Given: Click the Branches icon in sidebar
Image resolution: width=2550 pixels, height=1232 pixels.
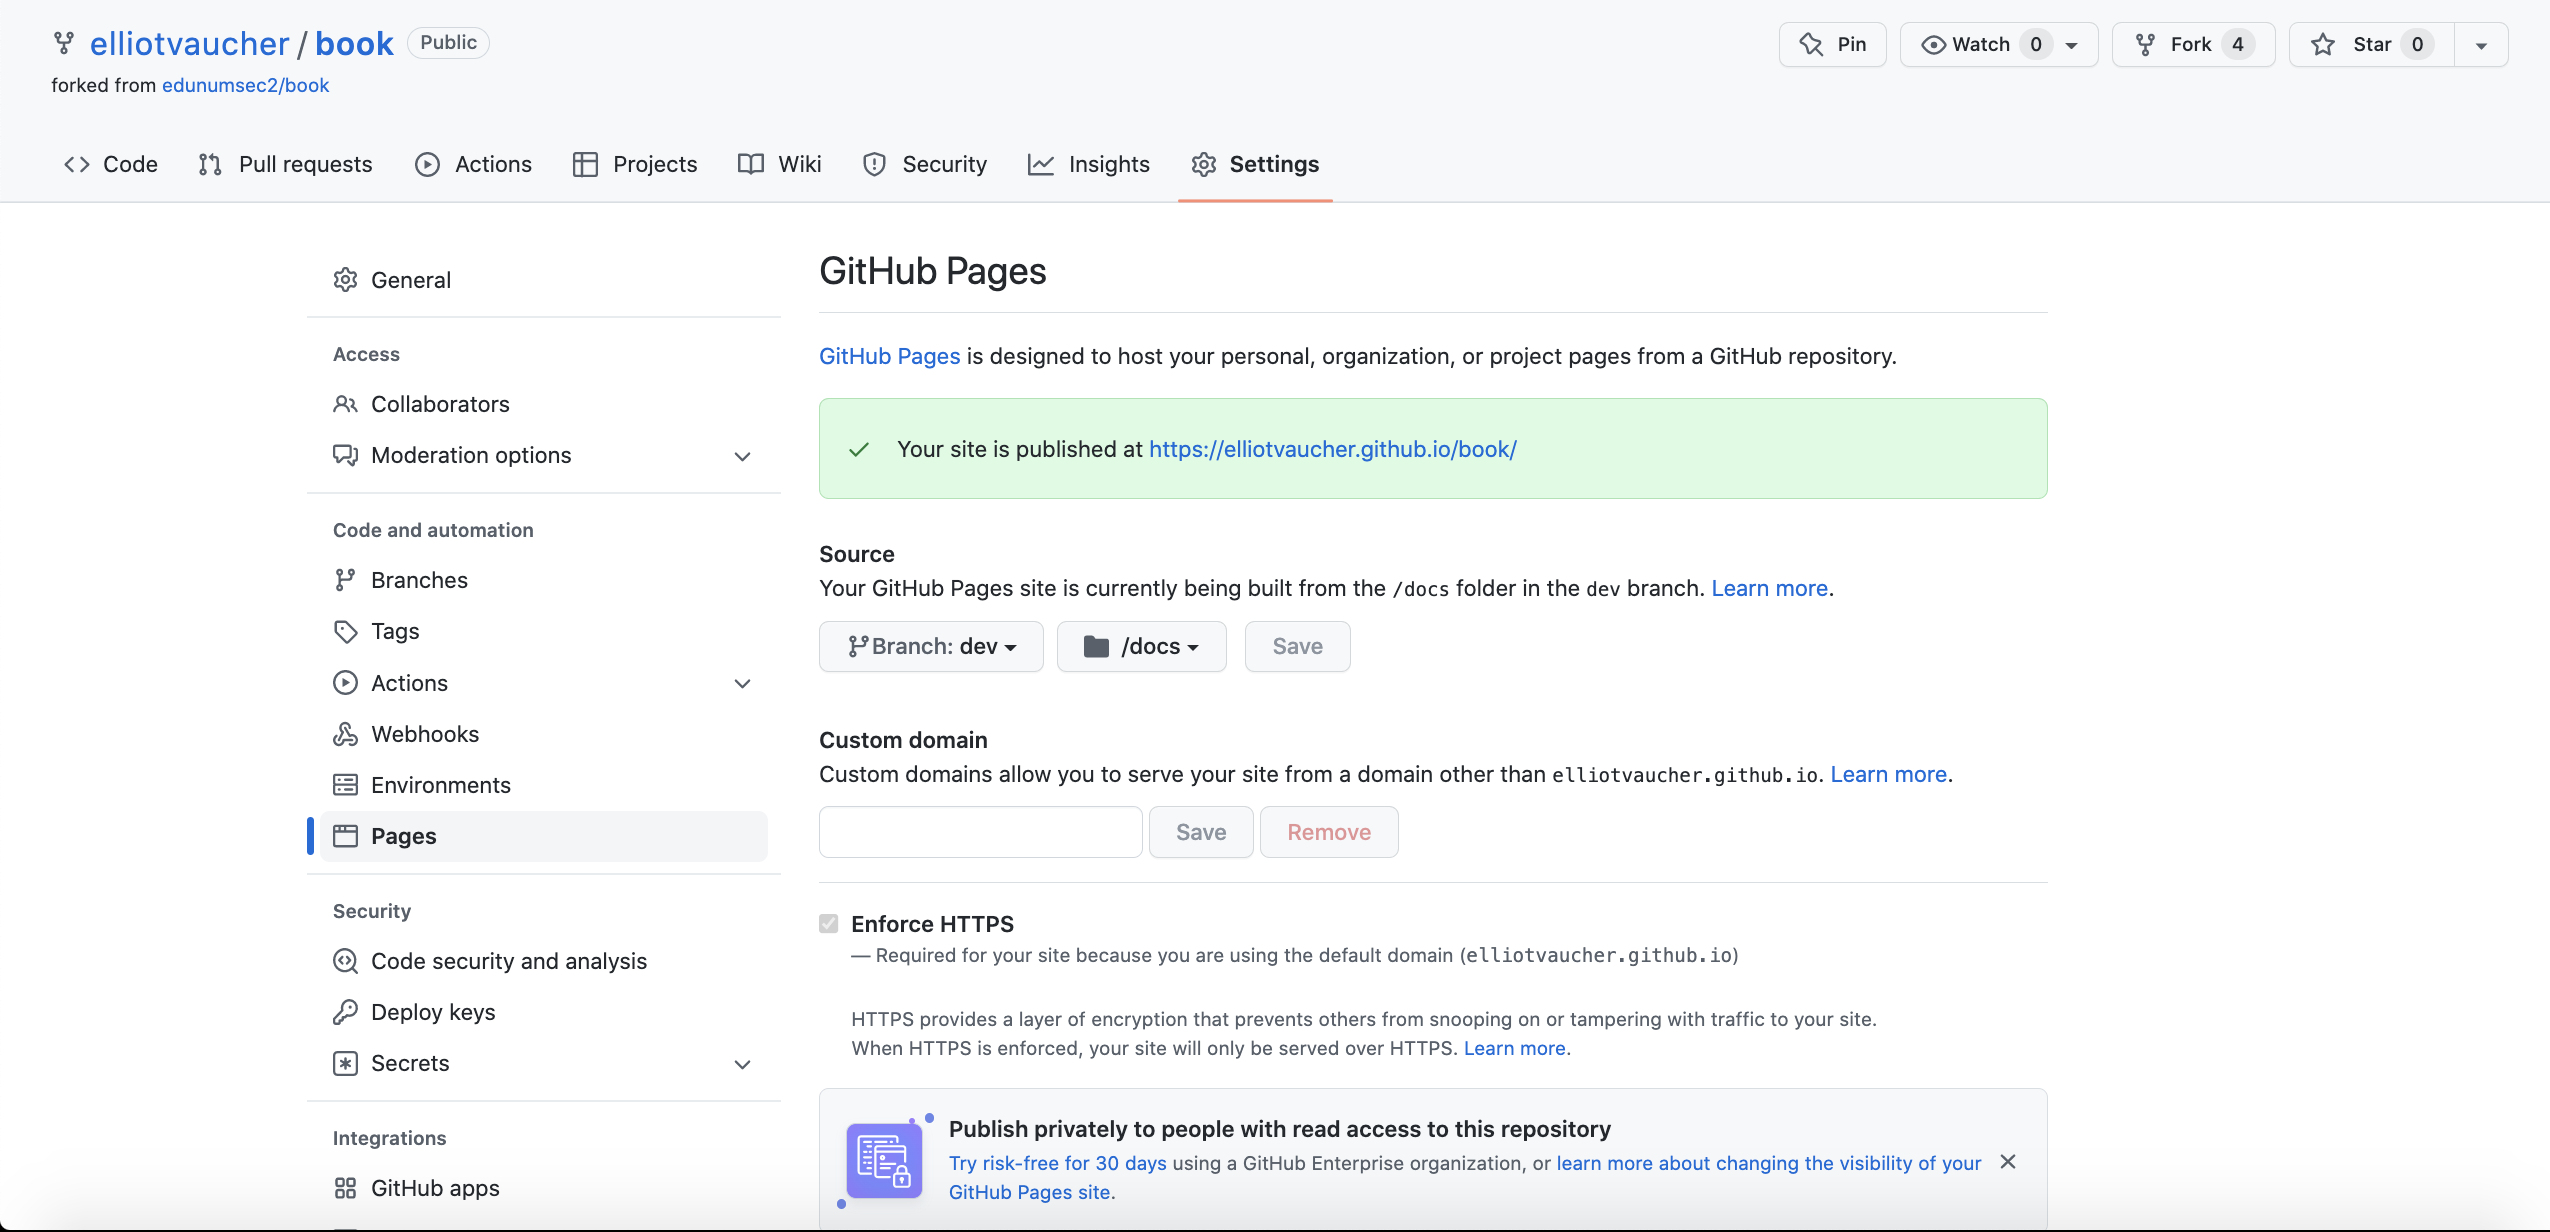Looking at the screenshot, I should click(x=345, y=580).
